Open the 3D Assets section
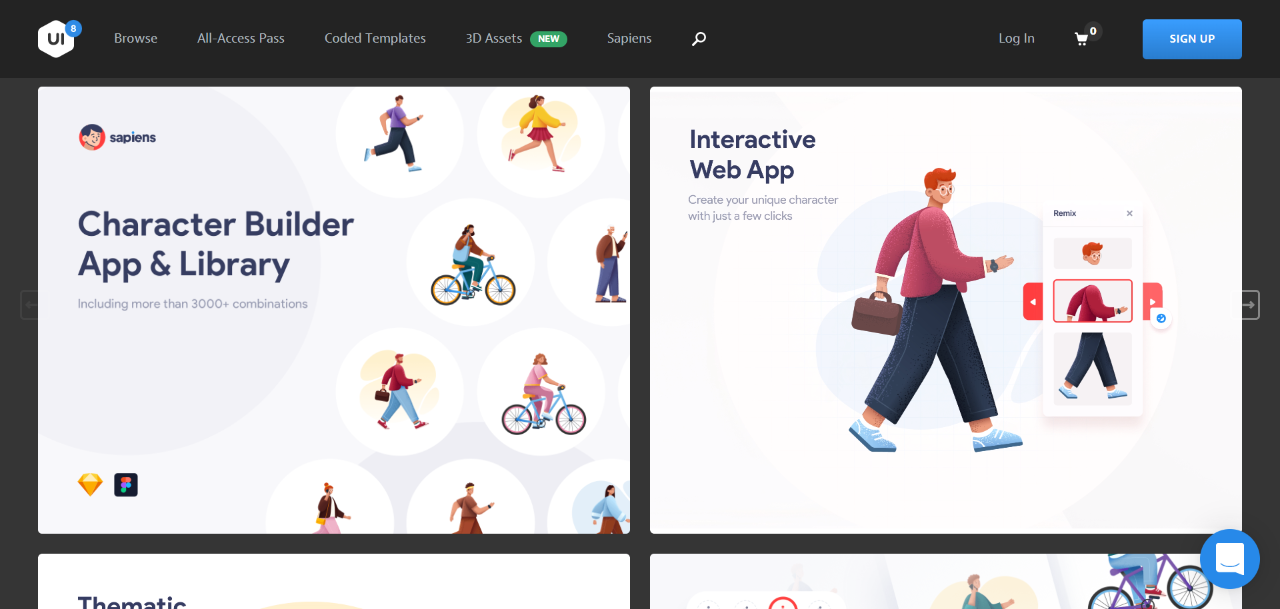This screenshot has height=609, width=1280. (494, 38)
